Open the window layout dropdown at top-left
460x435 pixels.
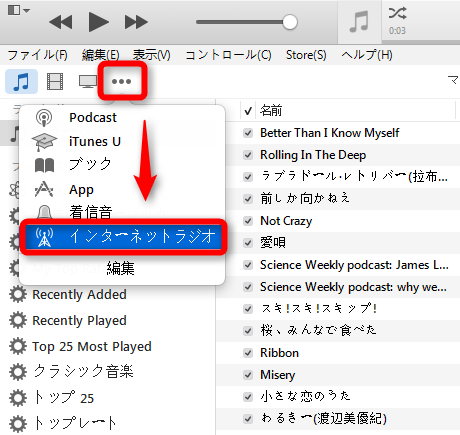[x=19, y=10]
